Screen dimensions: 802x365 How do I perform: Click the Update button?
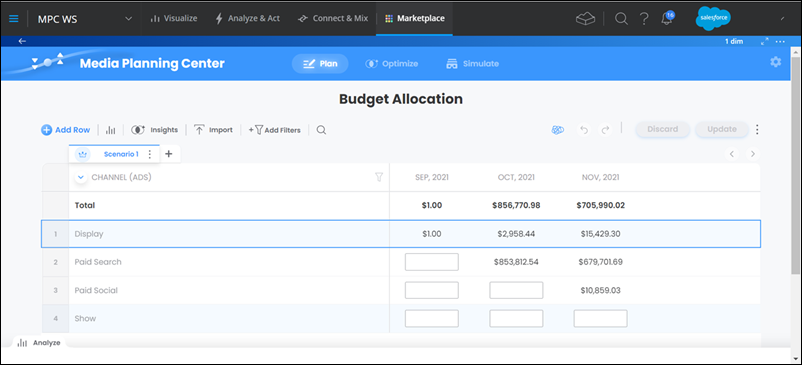[x=722, y=129]
